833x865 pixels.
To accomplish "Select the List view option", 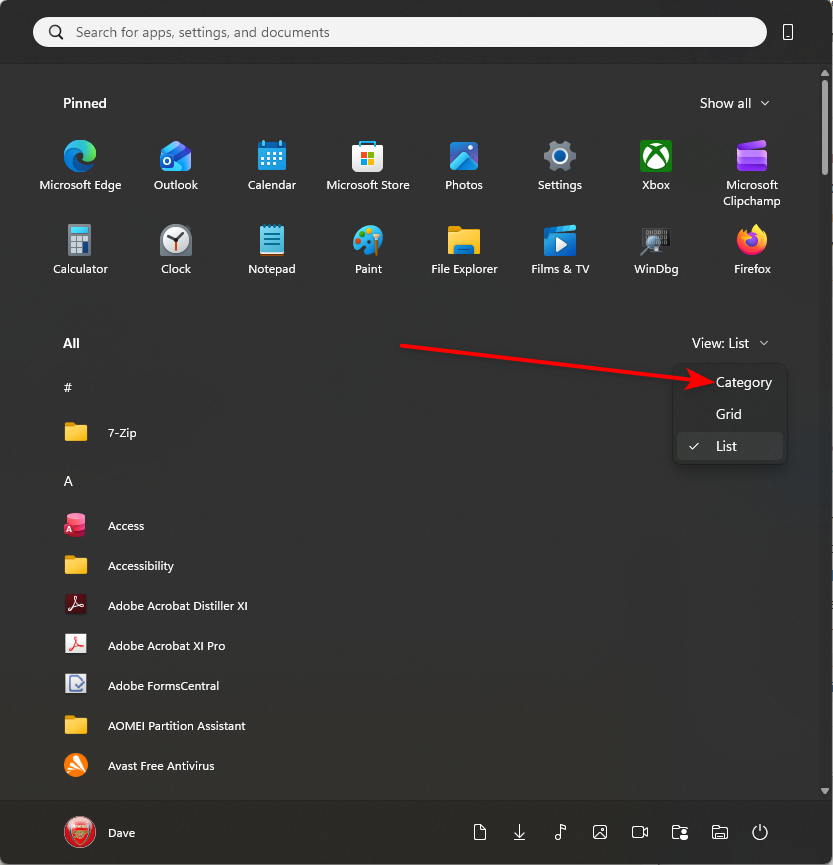I will pos(729,446).
